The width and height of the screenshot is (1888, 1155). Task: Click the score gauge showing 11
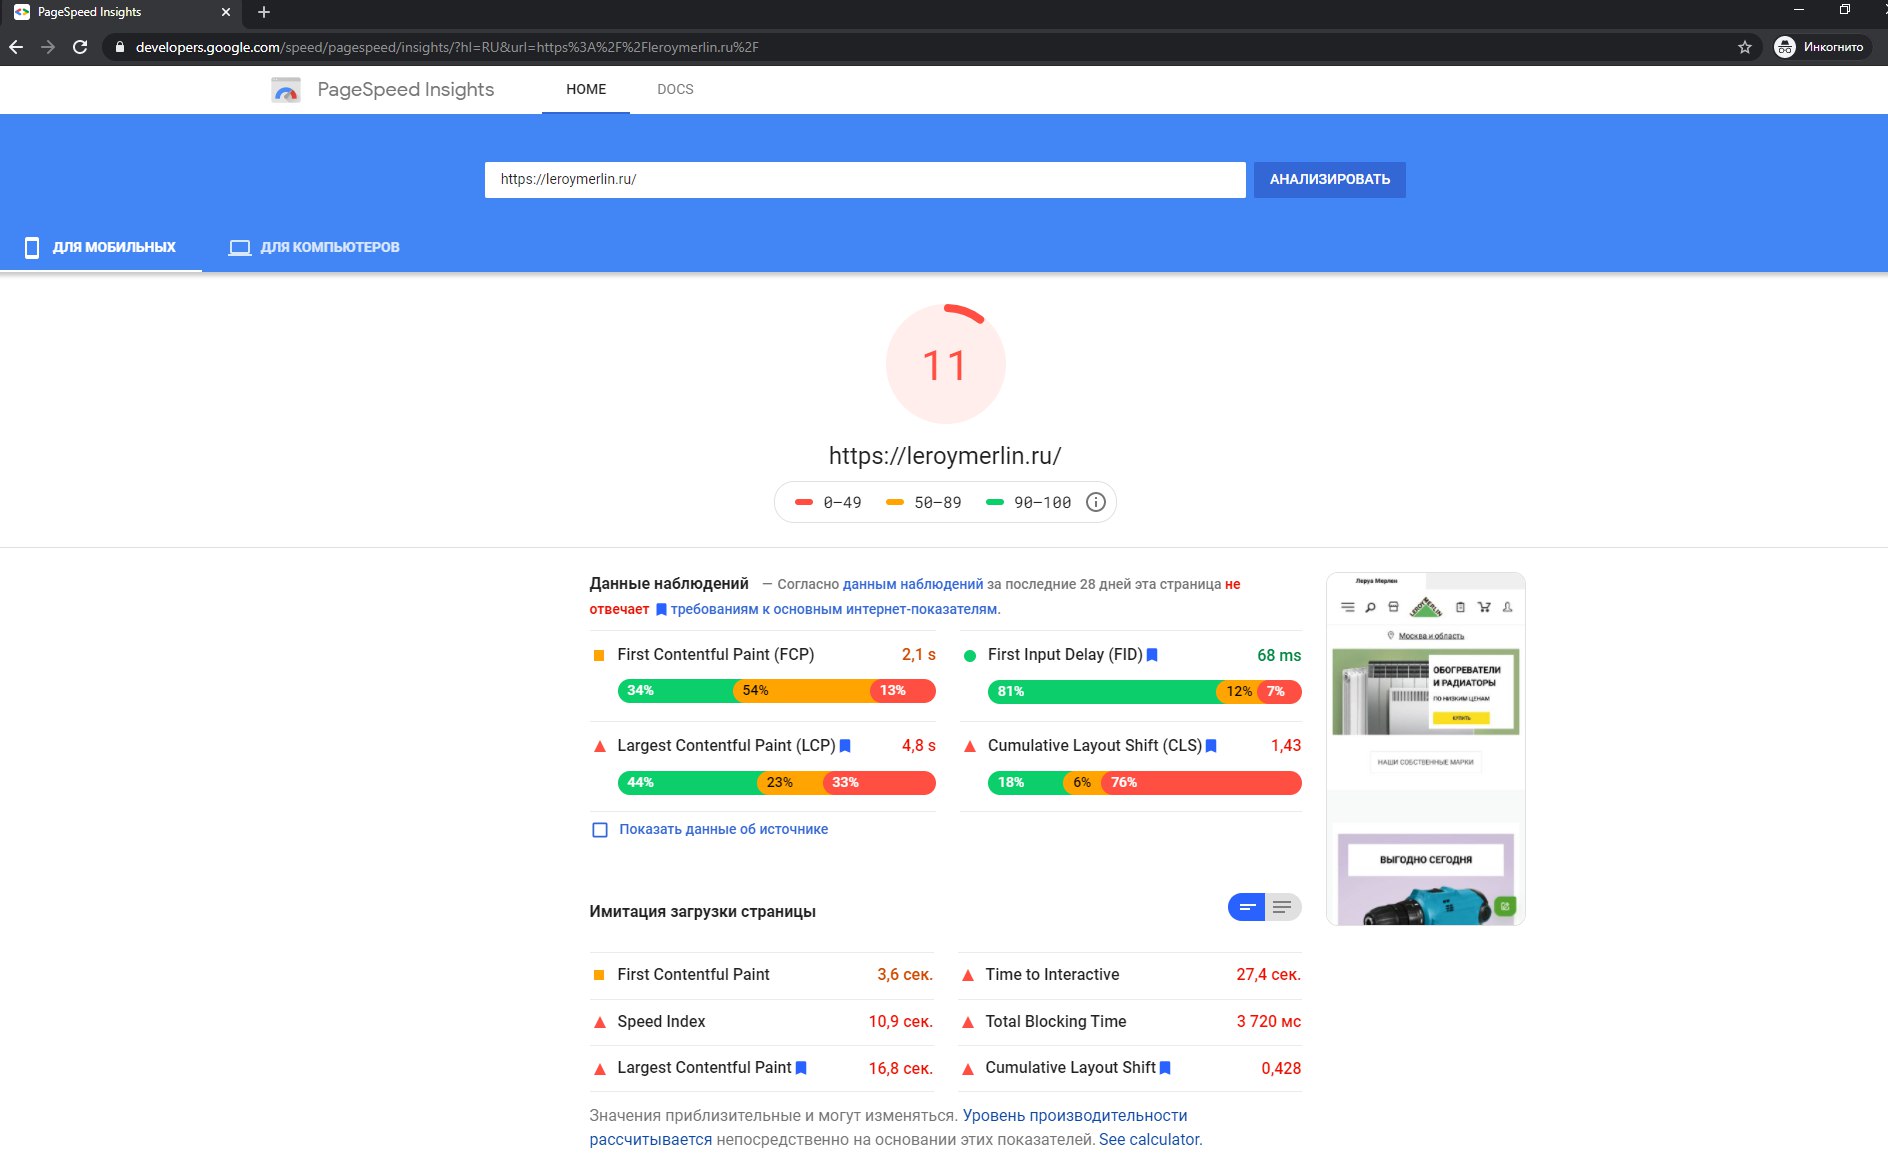[x=945, y=364]
